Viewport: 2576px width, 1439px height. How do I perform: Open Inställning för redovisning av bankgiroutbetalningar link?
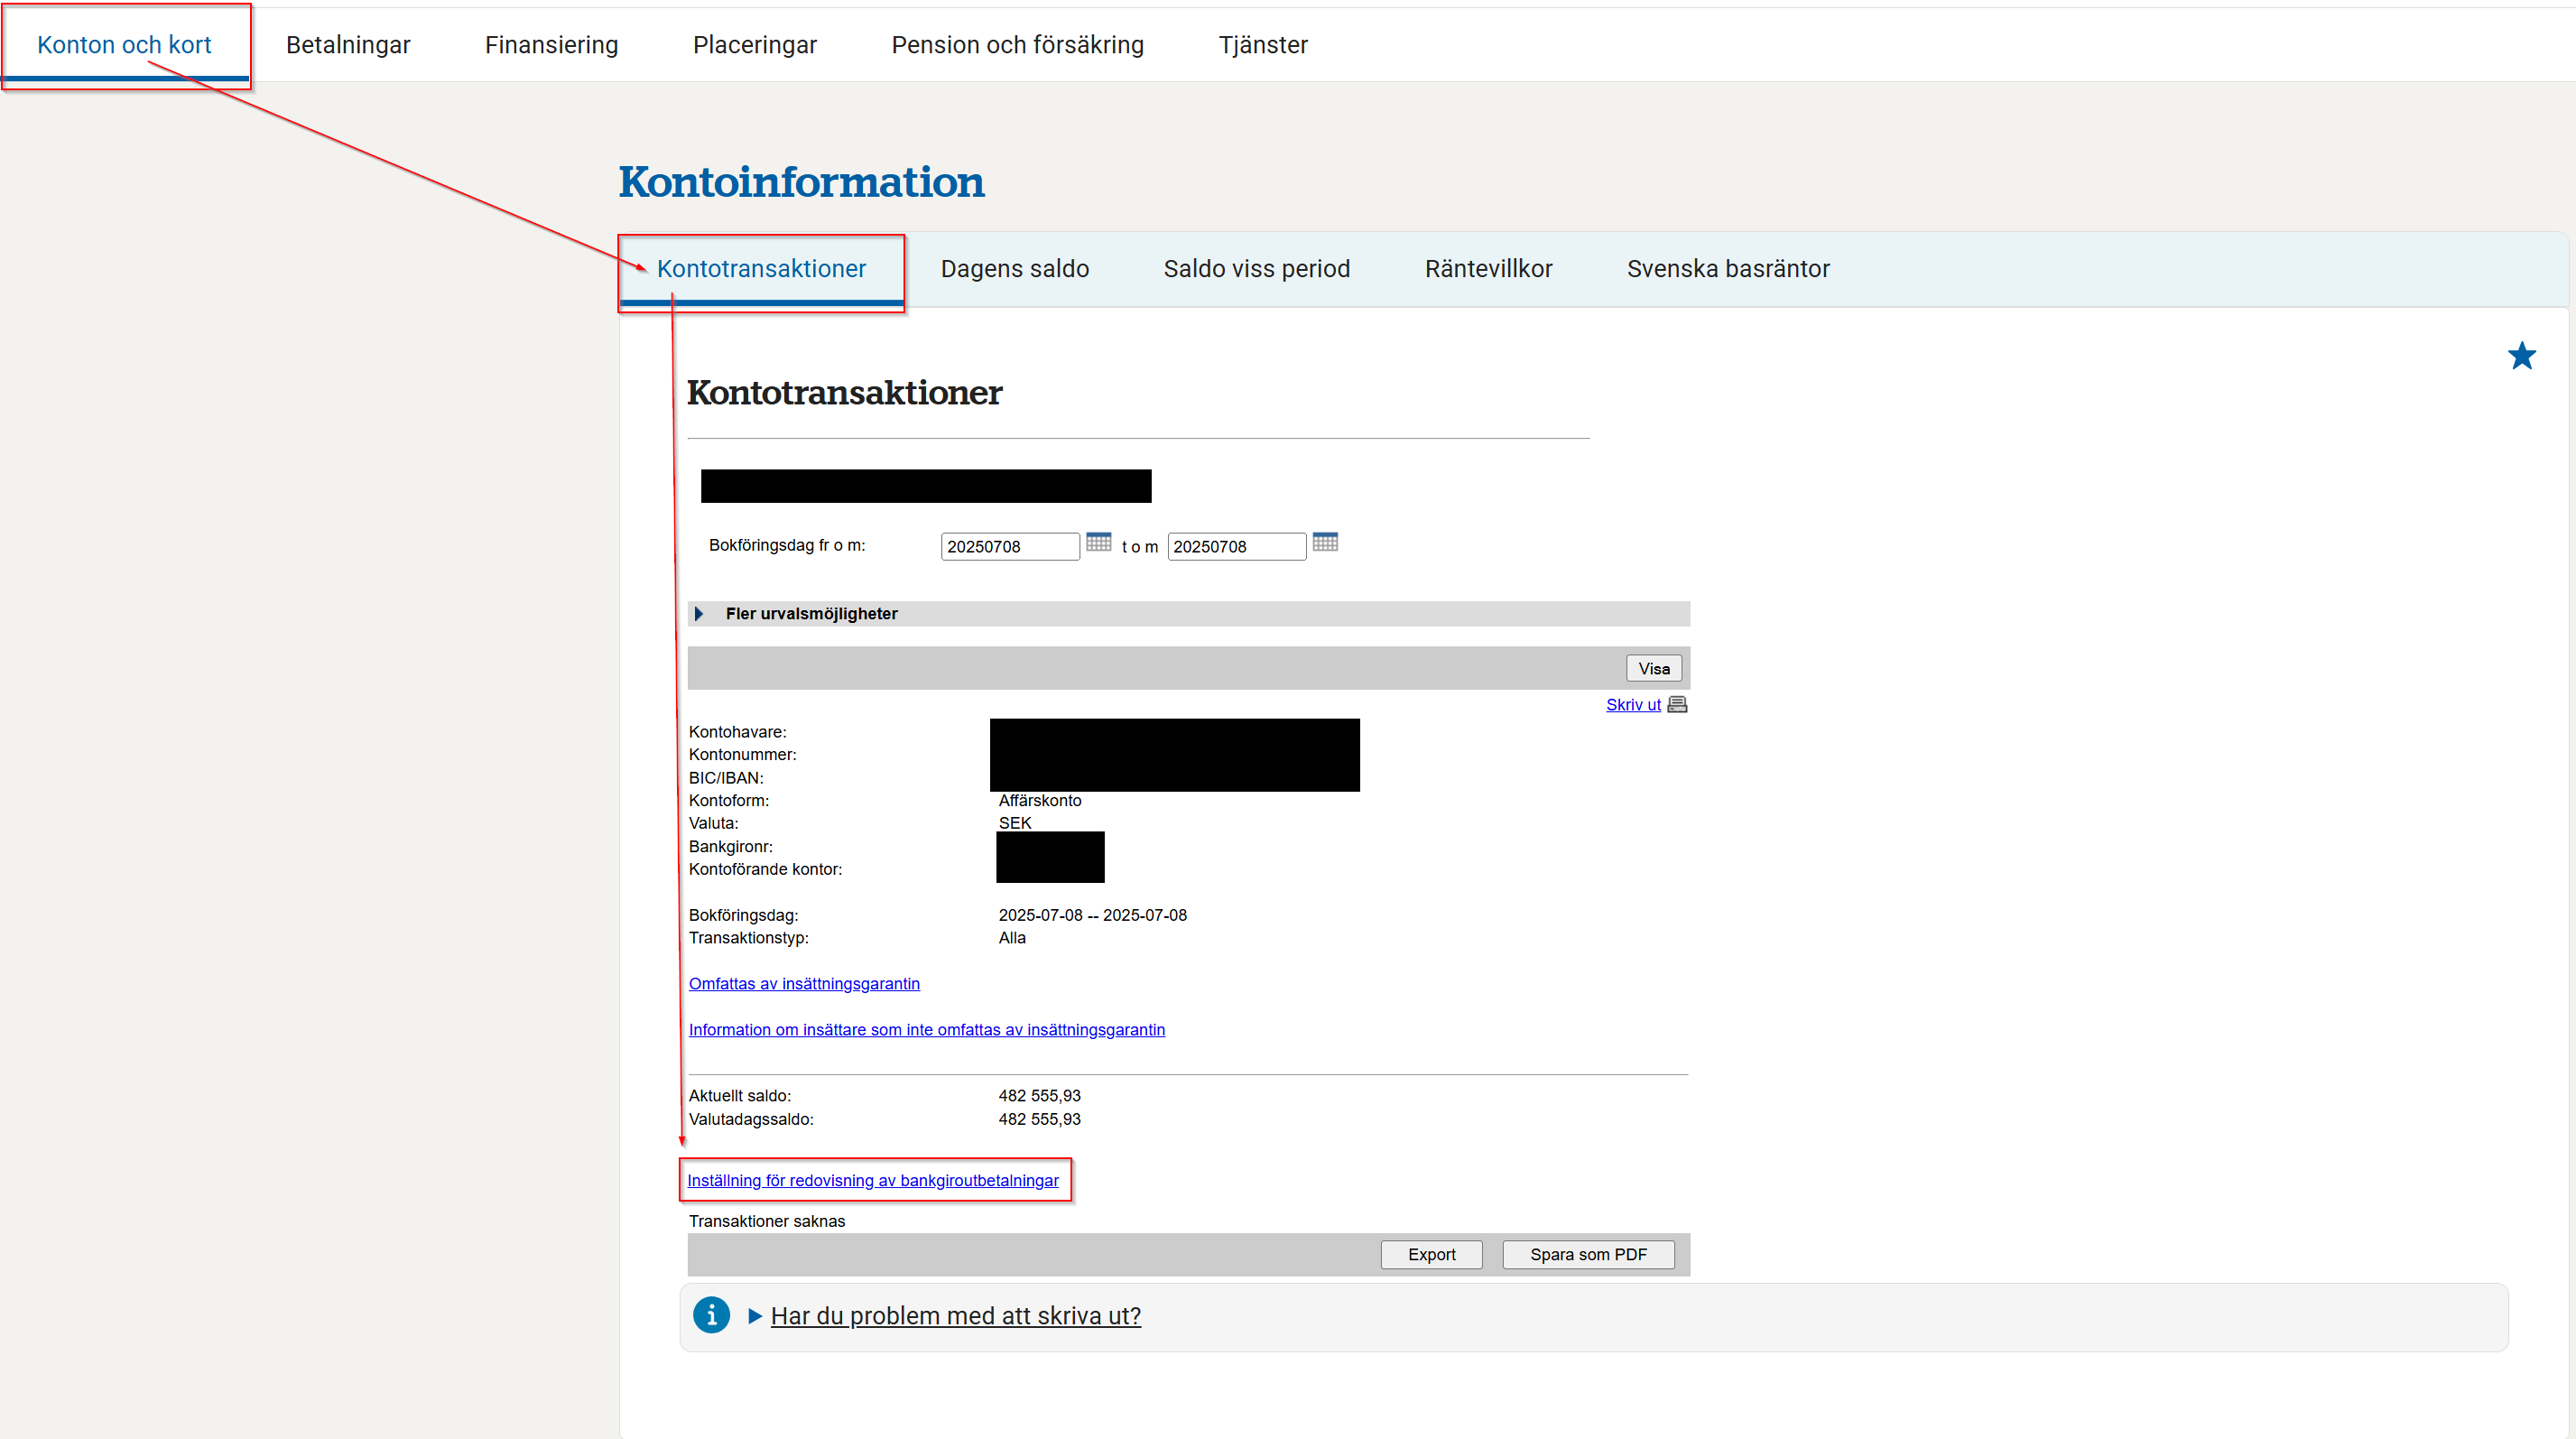(x=872, y=1181)
